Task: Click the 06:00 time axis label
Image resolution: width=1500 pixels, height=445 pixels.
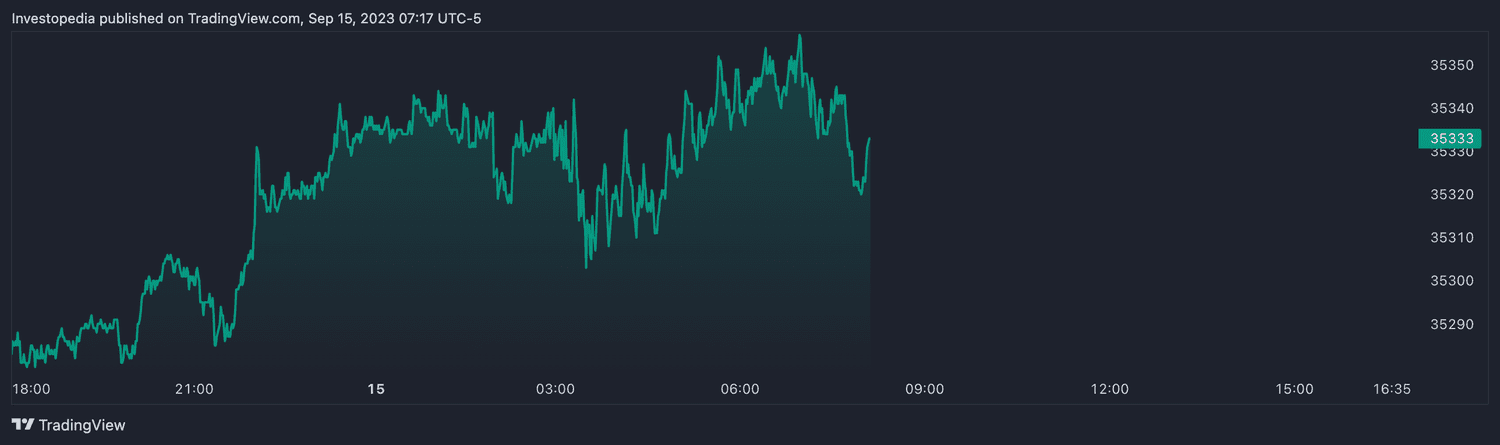Action: (x=740, y=389)
